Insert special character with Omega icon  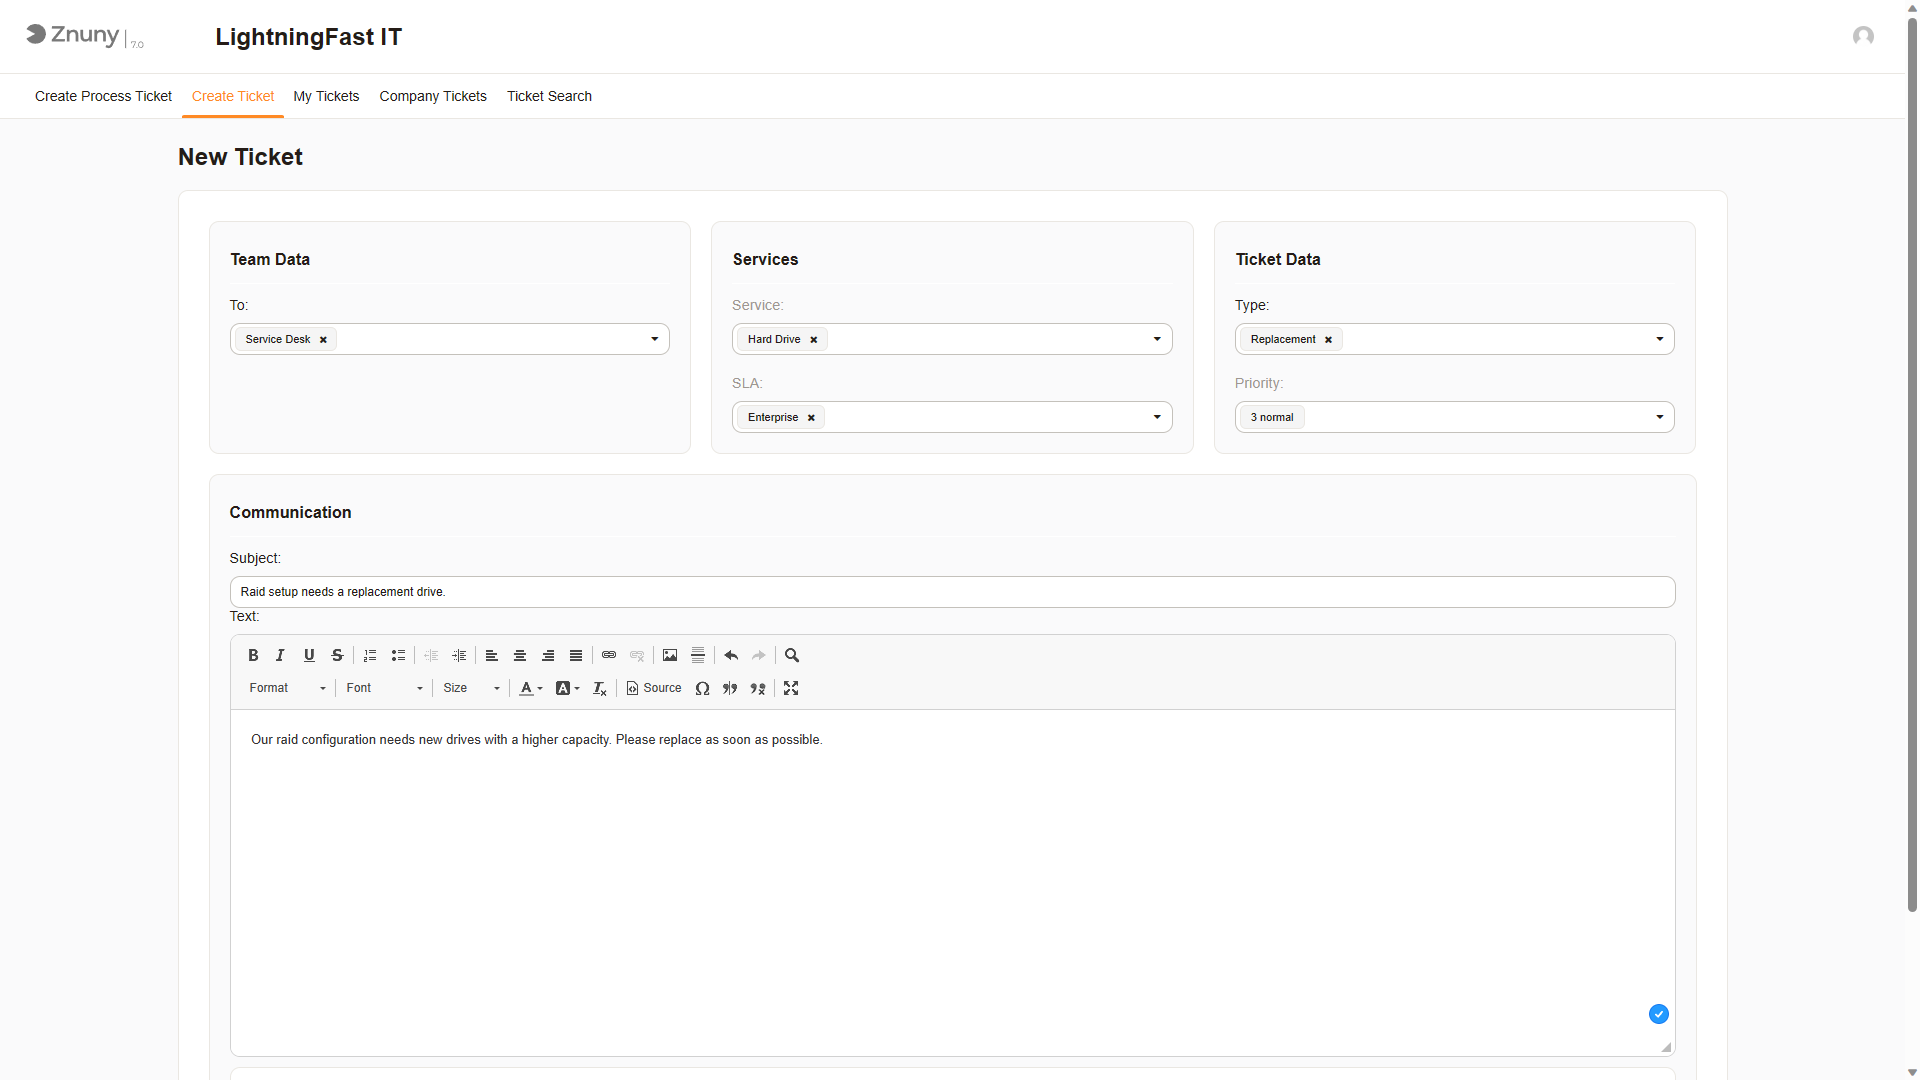pyautogui.click(x=702, y=688)
